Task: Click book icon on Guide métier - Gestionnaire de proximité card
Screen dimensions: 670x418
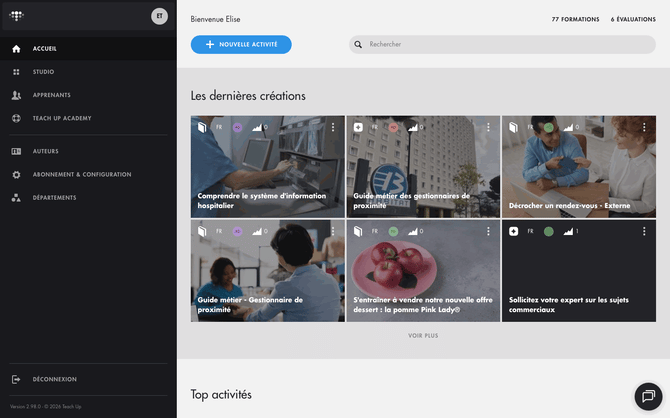Action: tap(202, 231)
